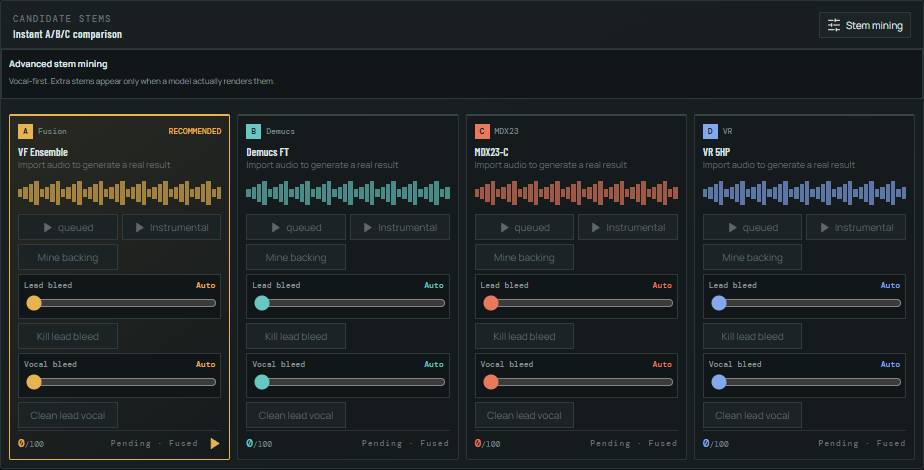Click Mine backing on VF Ensemble card

tap(68, 257)
